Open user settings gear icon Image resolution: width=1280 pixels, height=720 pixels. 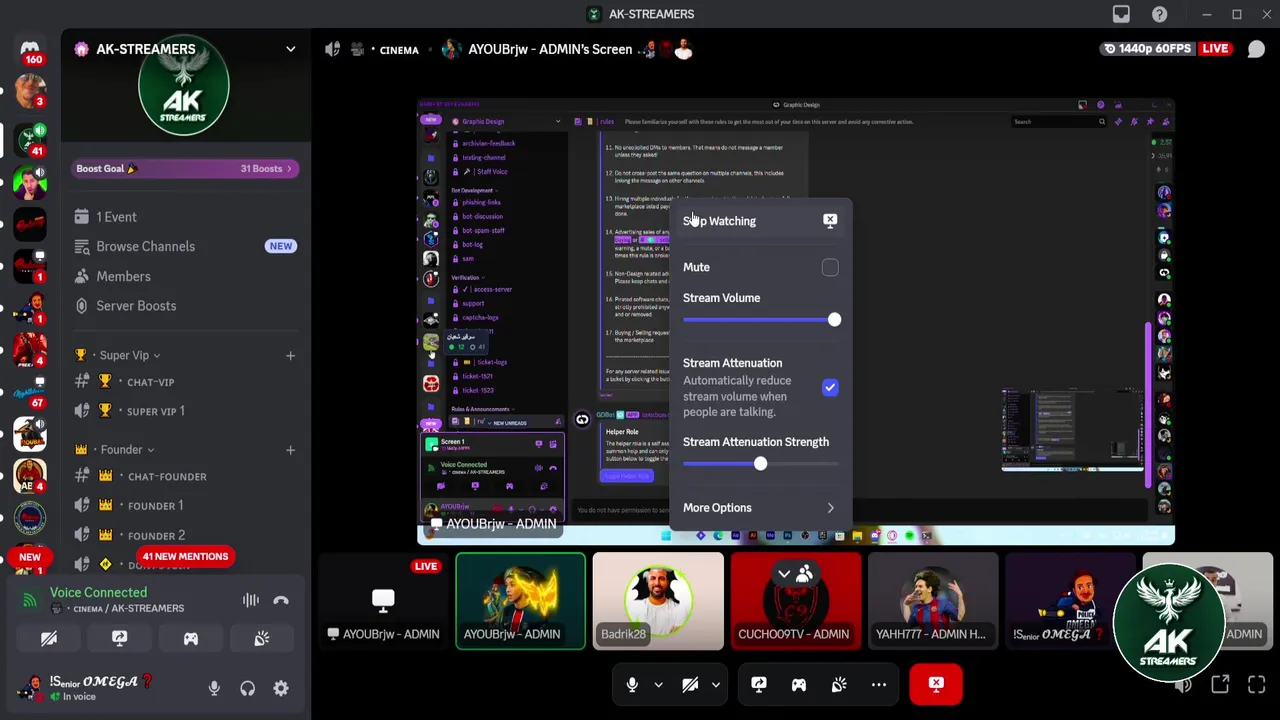tap(281, 688)
